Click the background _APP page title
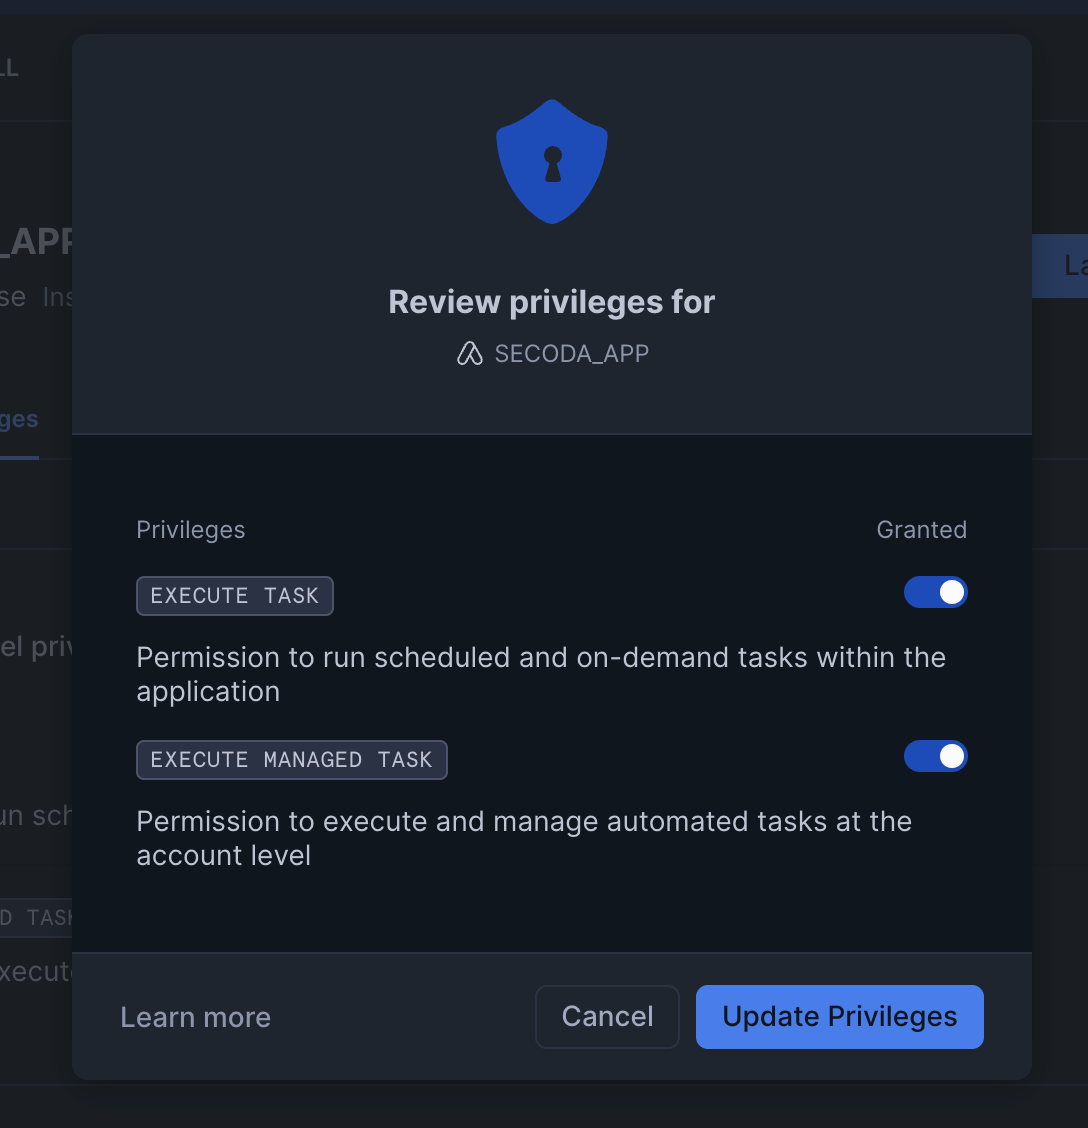 click(x=36, y=242)
